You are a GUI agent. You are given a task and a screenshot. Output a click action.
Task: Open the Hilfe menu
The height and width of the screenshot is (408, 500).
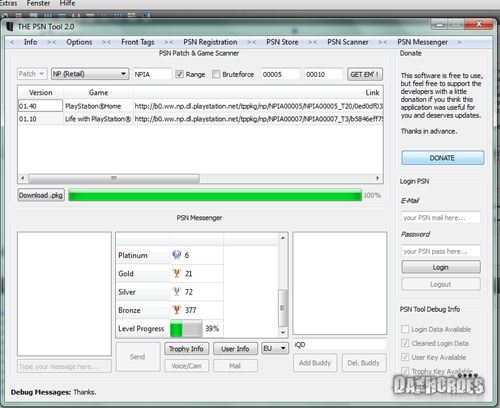click(67, 3)
